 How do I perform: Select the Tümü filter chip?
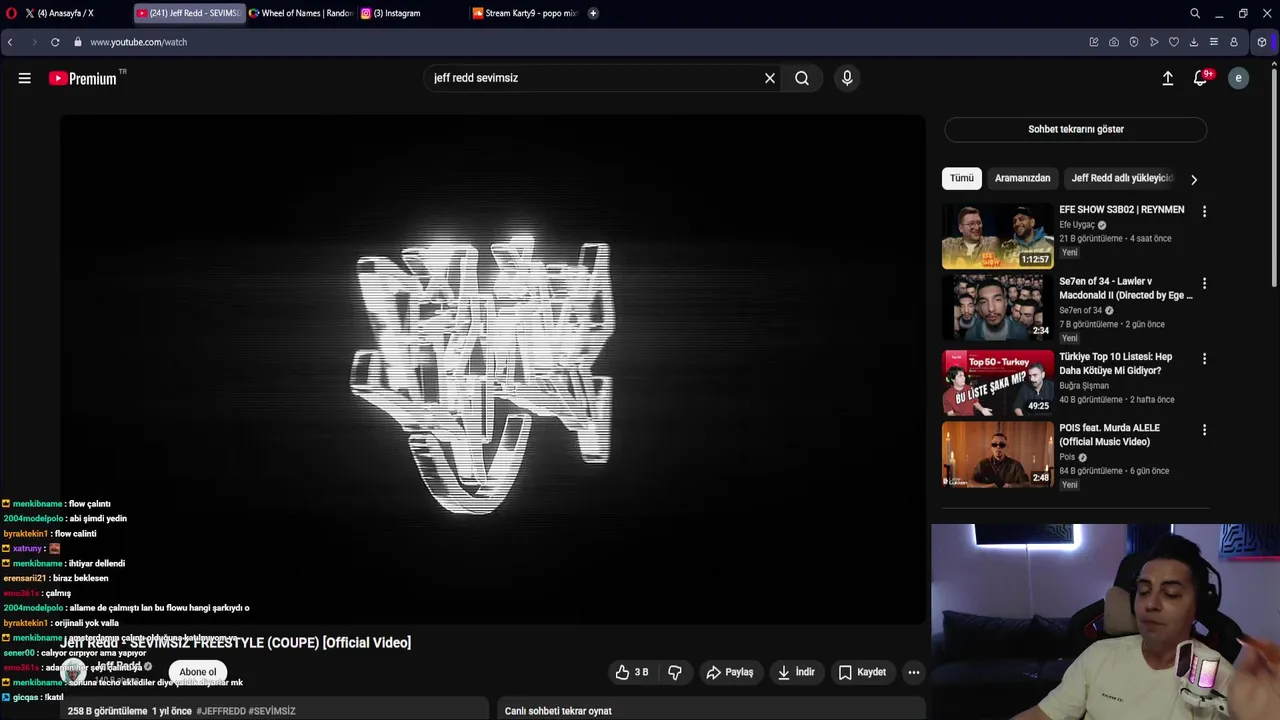pyautogui.click(x=961, y=178)
